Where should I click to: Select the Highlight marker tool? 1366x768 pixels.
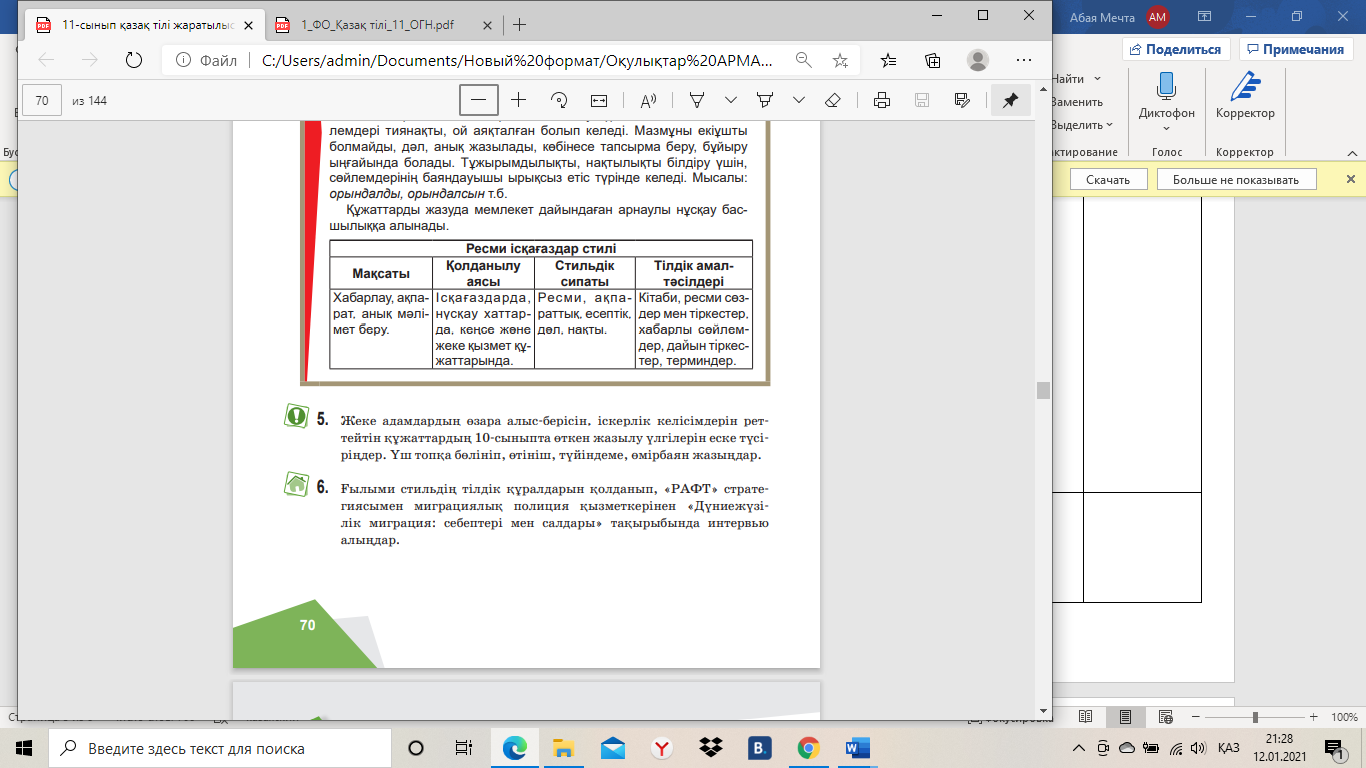[765, 100]
